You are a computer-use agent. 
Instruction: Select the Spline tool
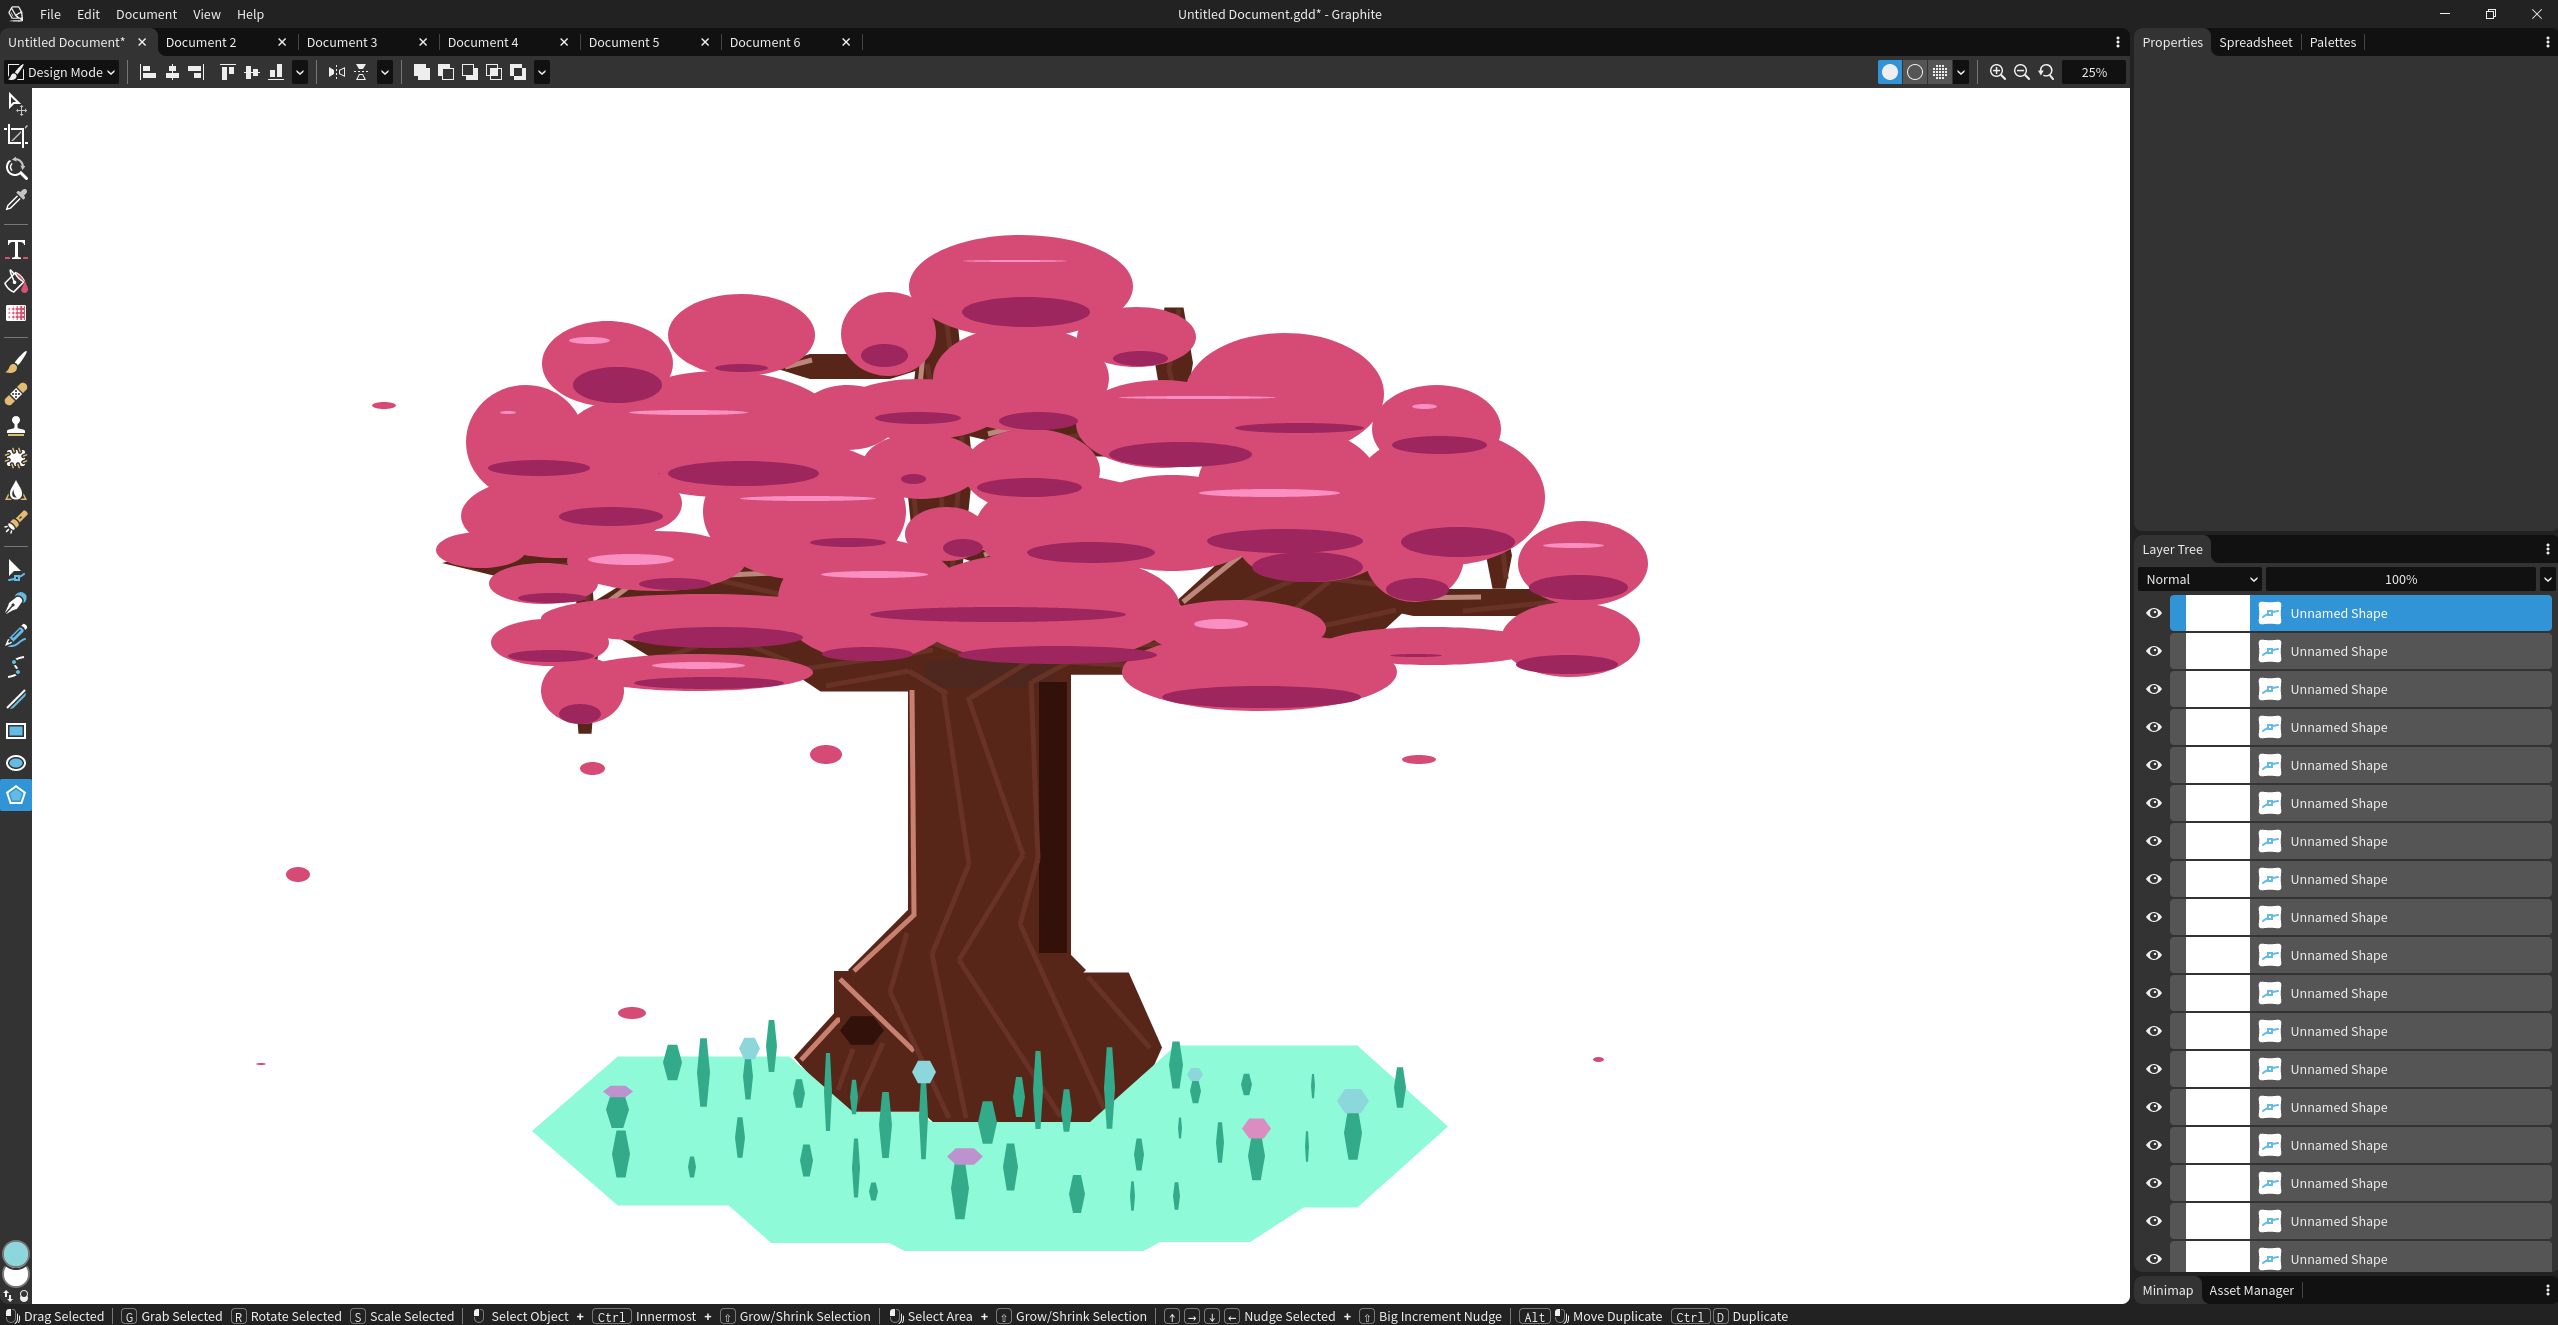(x=16, y=667)
